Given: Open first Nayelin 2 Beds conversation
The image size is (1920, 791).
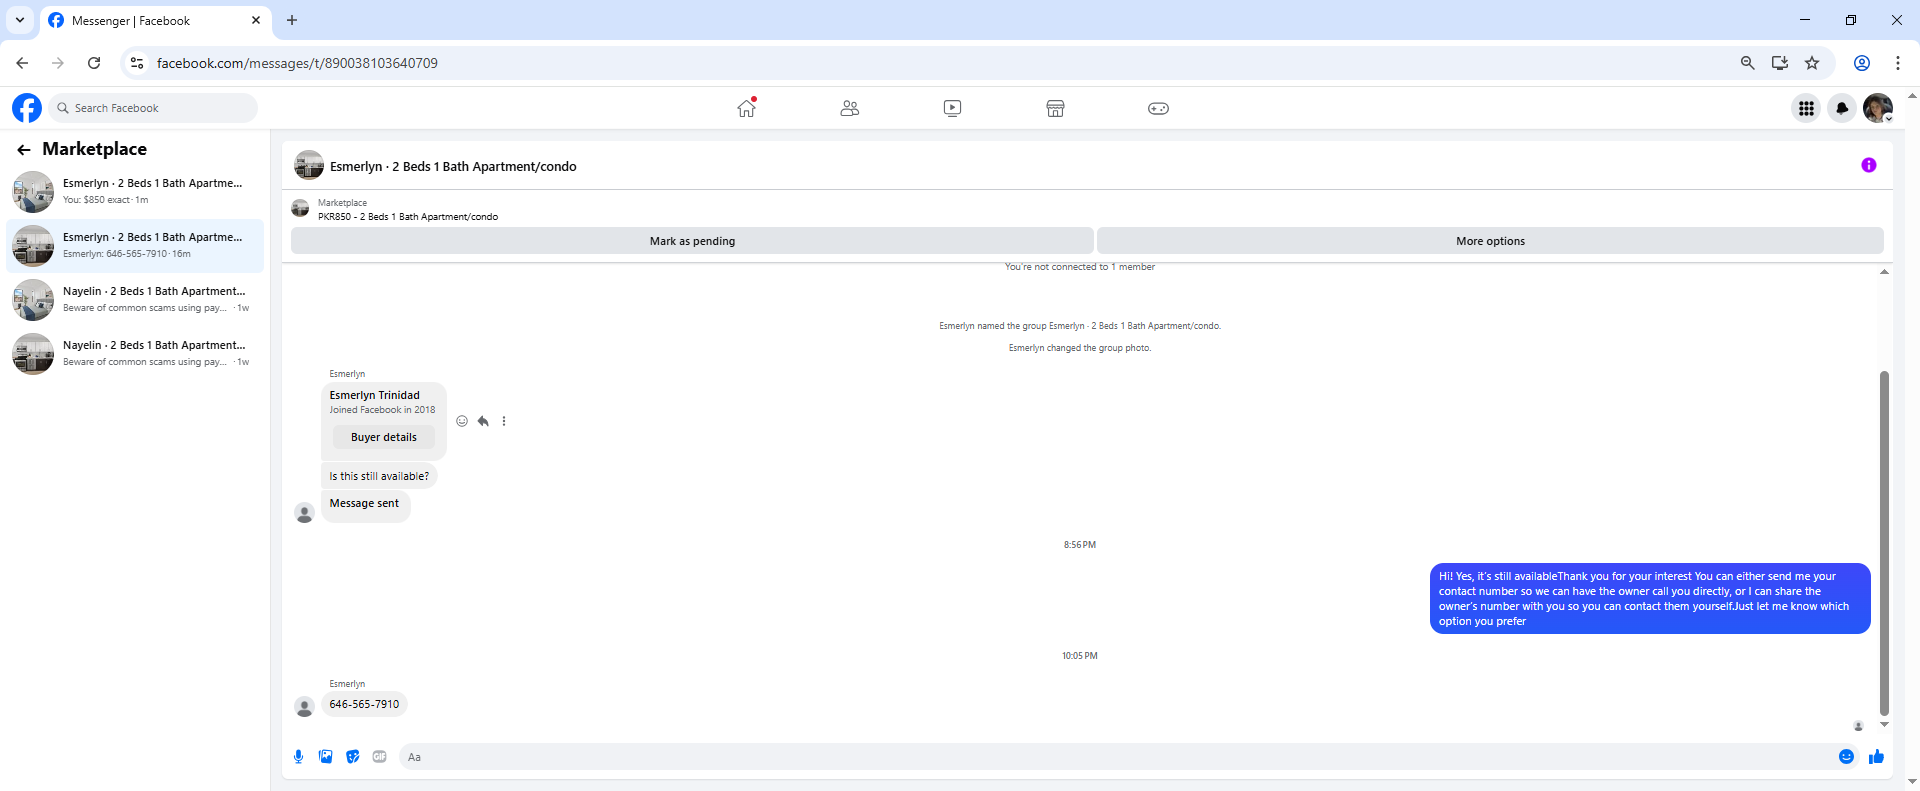Looking at the screenshot, I should [136, 300].
